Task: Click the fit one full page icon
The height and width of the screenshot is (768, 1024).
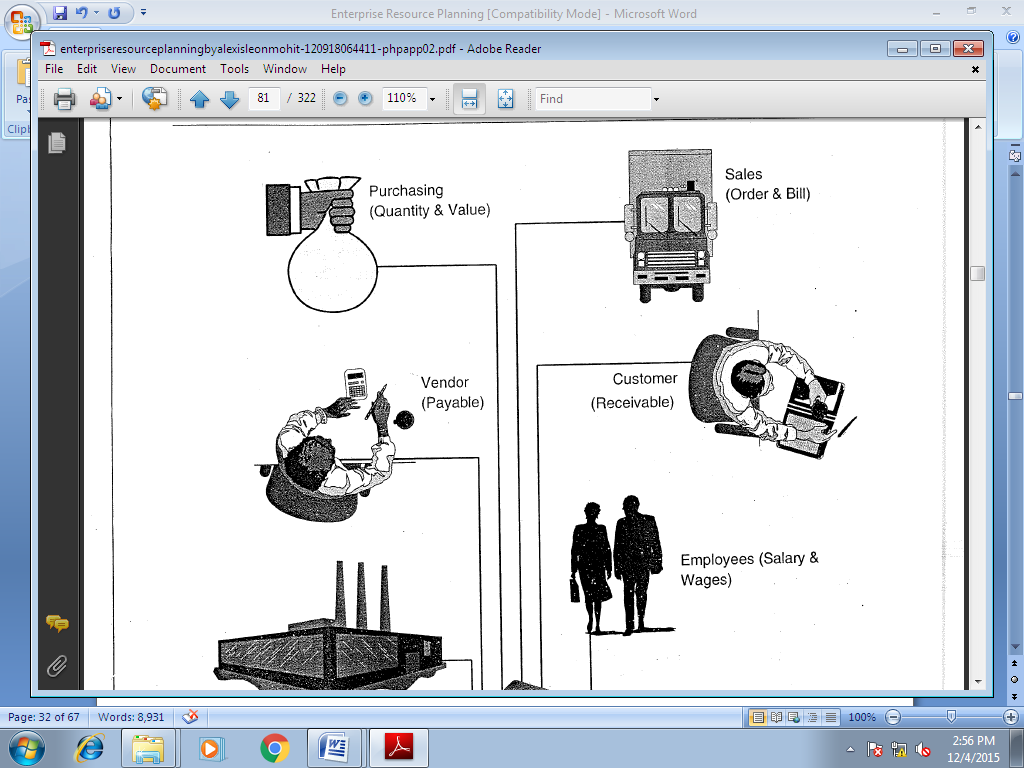Action: point(505,99)
